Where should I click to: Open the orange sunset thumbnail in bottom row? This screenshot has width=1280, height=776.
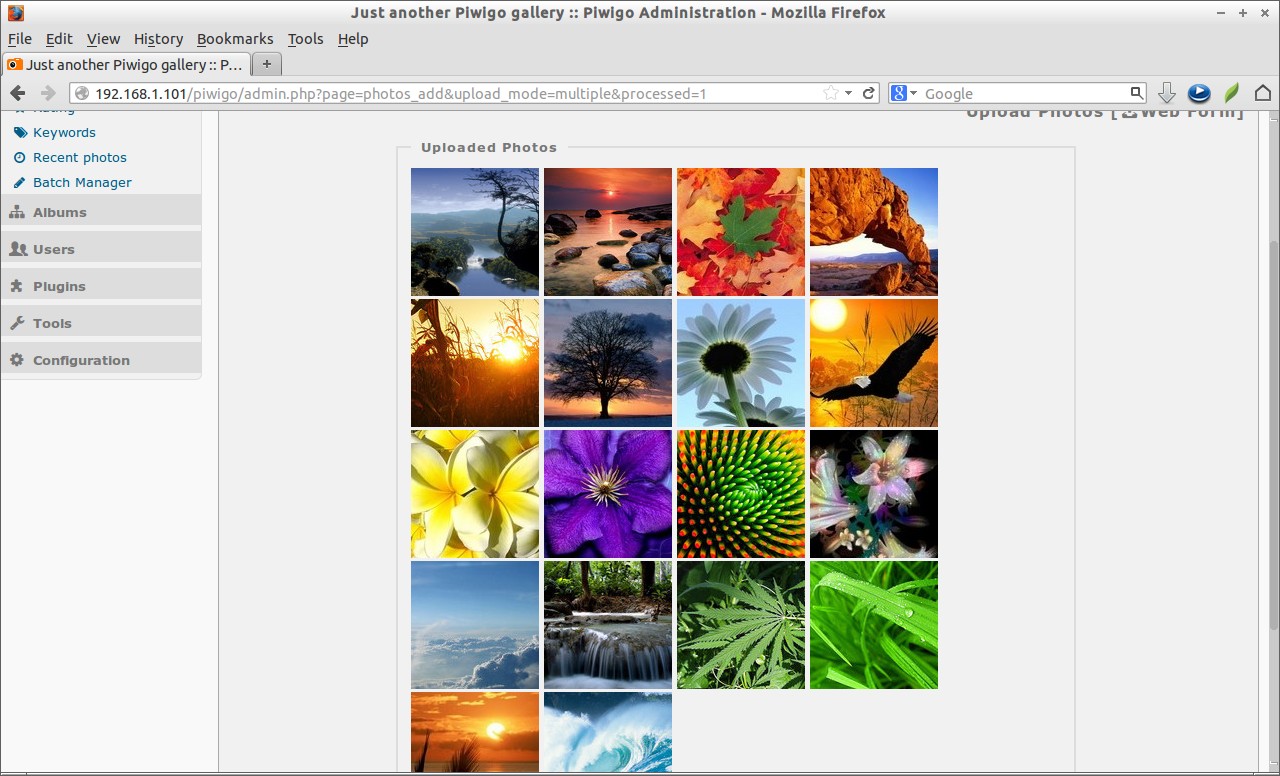[475, 732]
